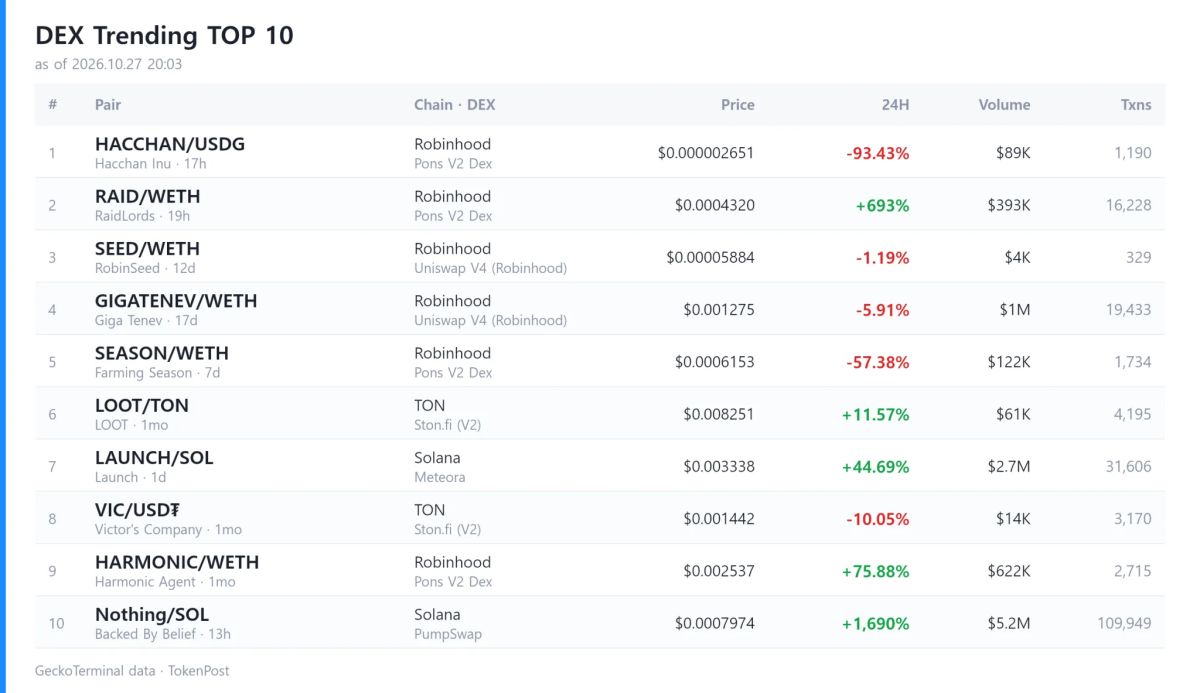The width and height of the screenshot is (1200, 693).
Task: Click Pons V2 Dex in the HARMONIC row
Action: pos(454,581)
